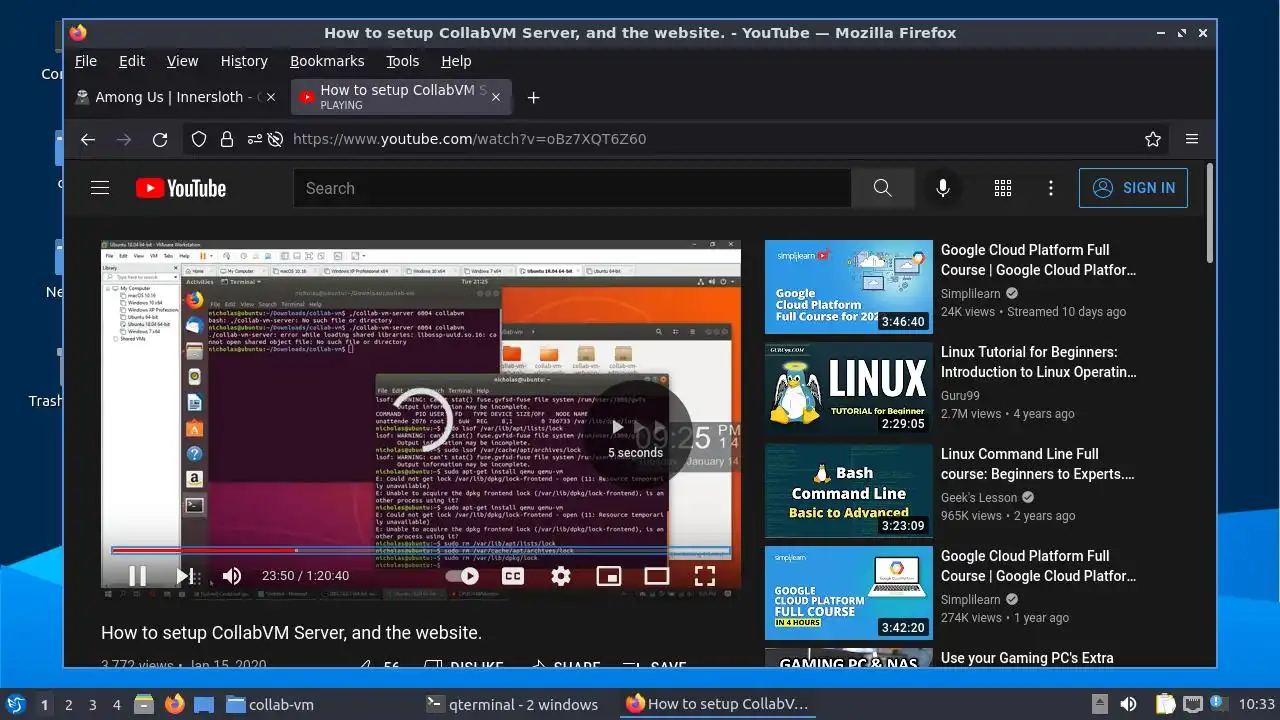Open system volume tray icon
This screenshot has height=720, width=1280.
click(x=1128, y=704)
